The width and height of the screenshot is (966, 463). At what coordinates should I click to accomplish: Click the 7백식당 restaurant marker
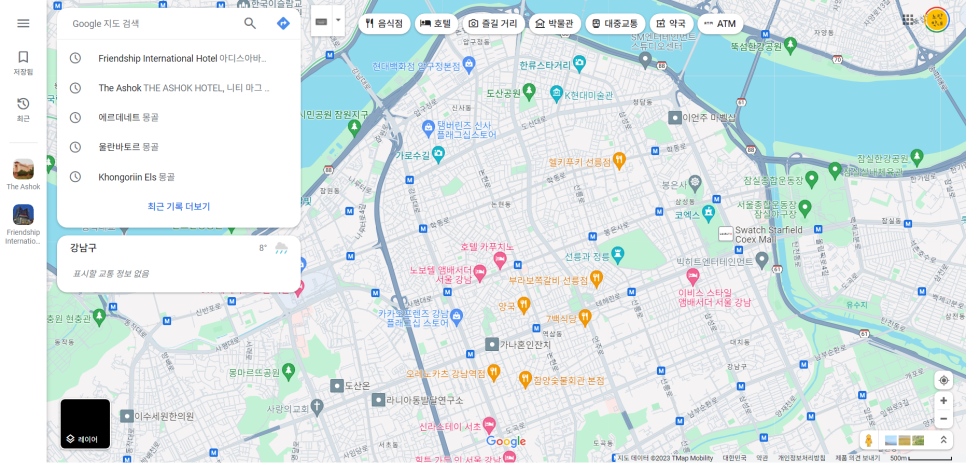(x=585, y=317)
